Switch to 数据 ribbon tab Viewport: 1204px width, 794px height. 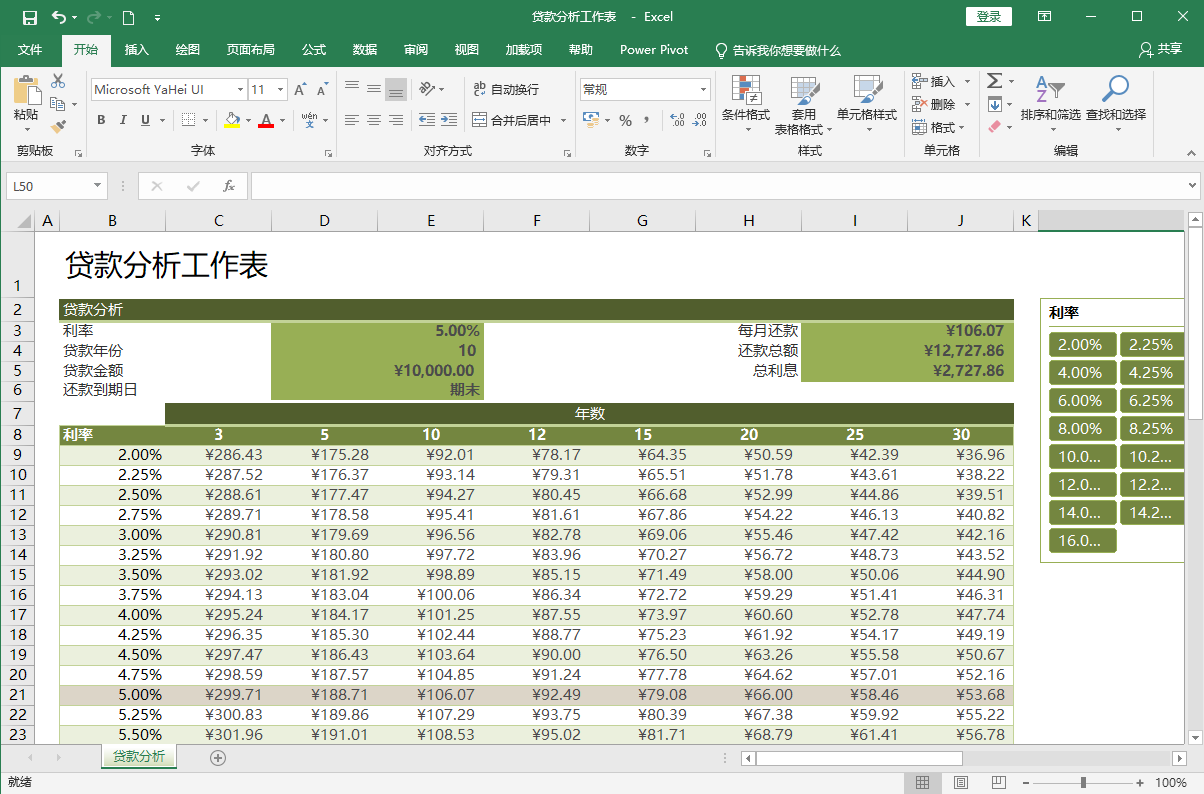365,50
